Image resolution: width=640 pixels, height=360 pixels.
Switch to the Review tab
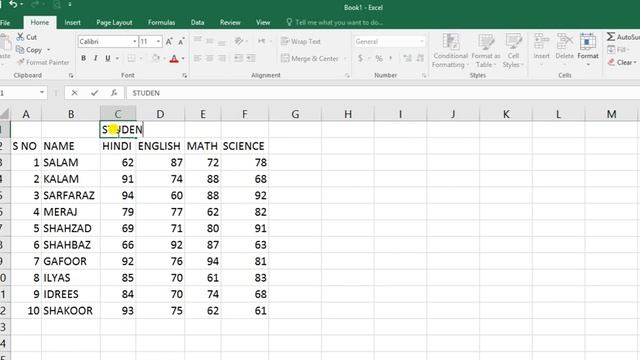(x=230, y=22)
